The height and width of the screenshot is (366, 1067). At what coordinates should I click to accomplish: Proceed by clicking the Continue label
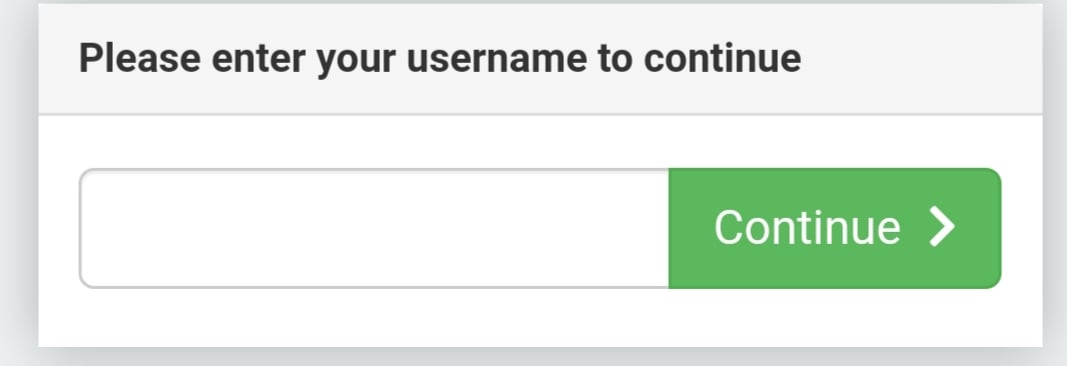click(807, 227)
